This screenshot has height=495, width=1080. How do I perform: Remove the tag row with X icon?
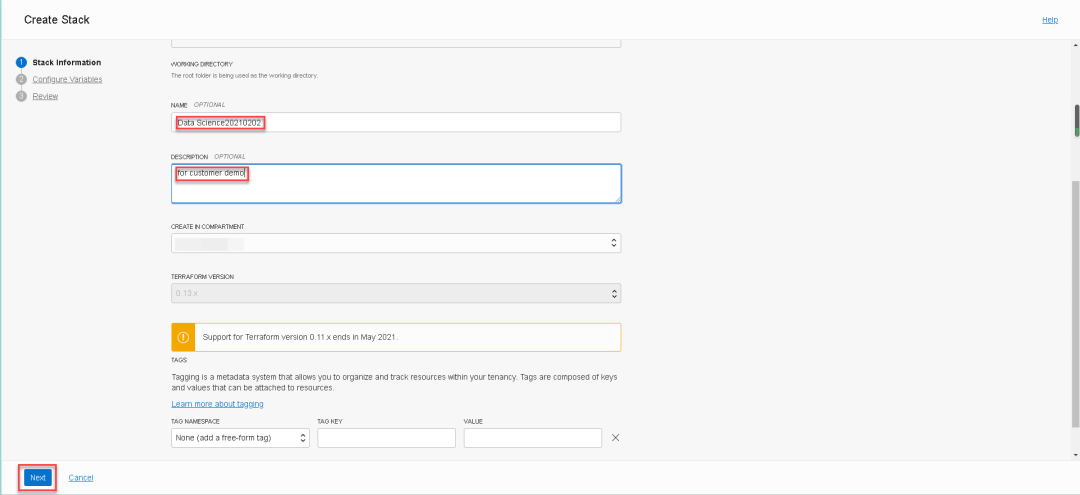(x=615, y=438)
